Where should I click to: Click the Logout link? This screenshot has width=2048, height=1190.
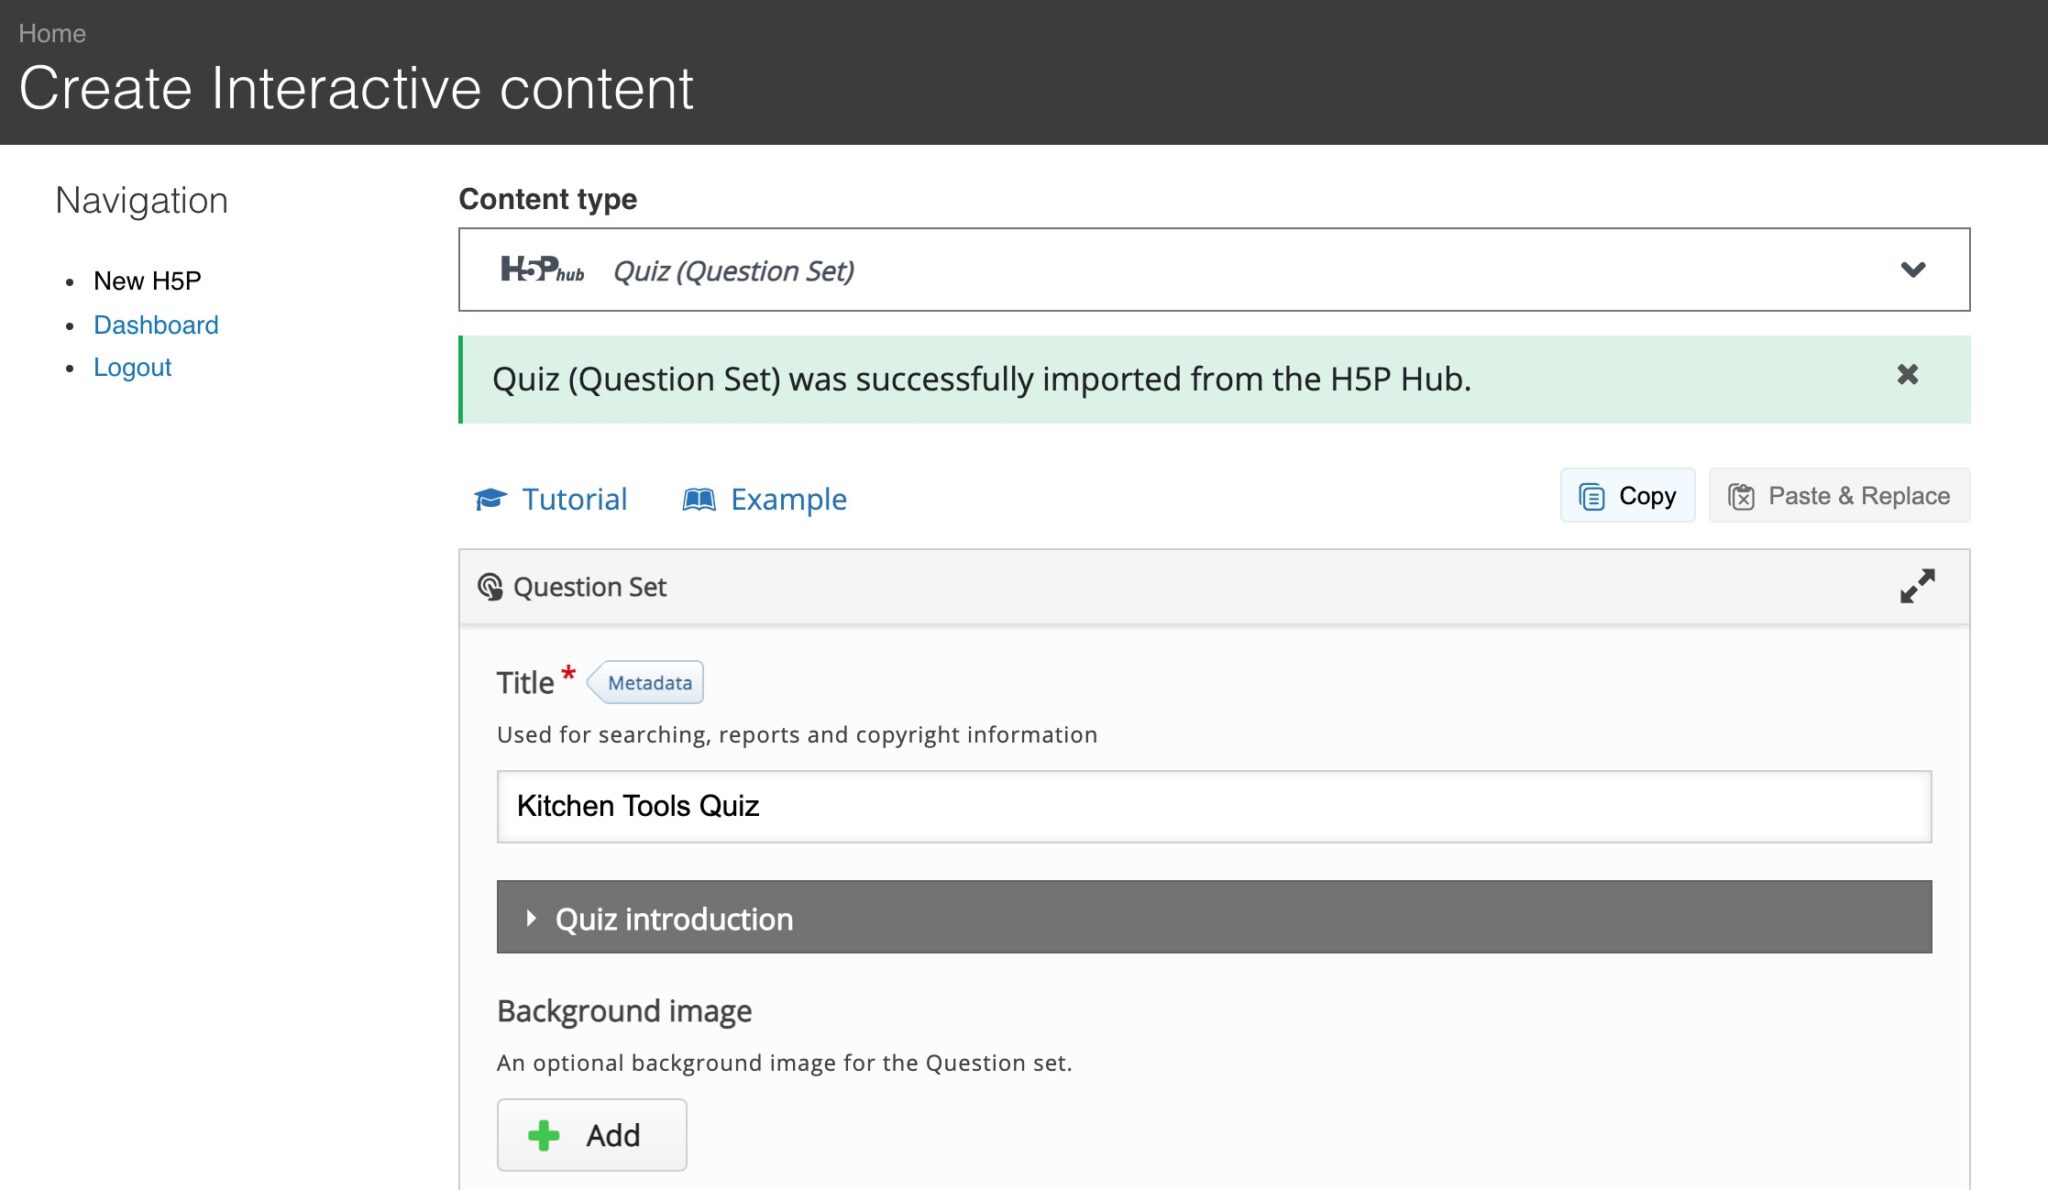[132, 367]
